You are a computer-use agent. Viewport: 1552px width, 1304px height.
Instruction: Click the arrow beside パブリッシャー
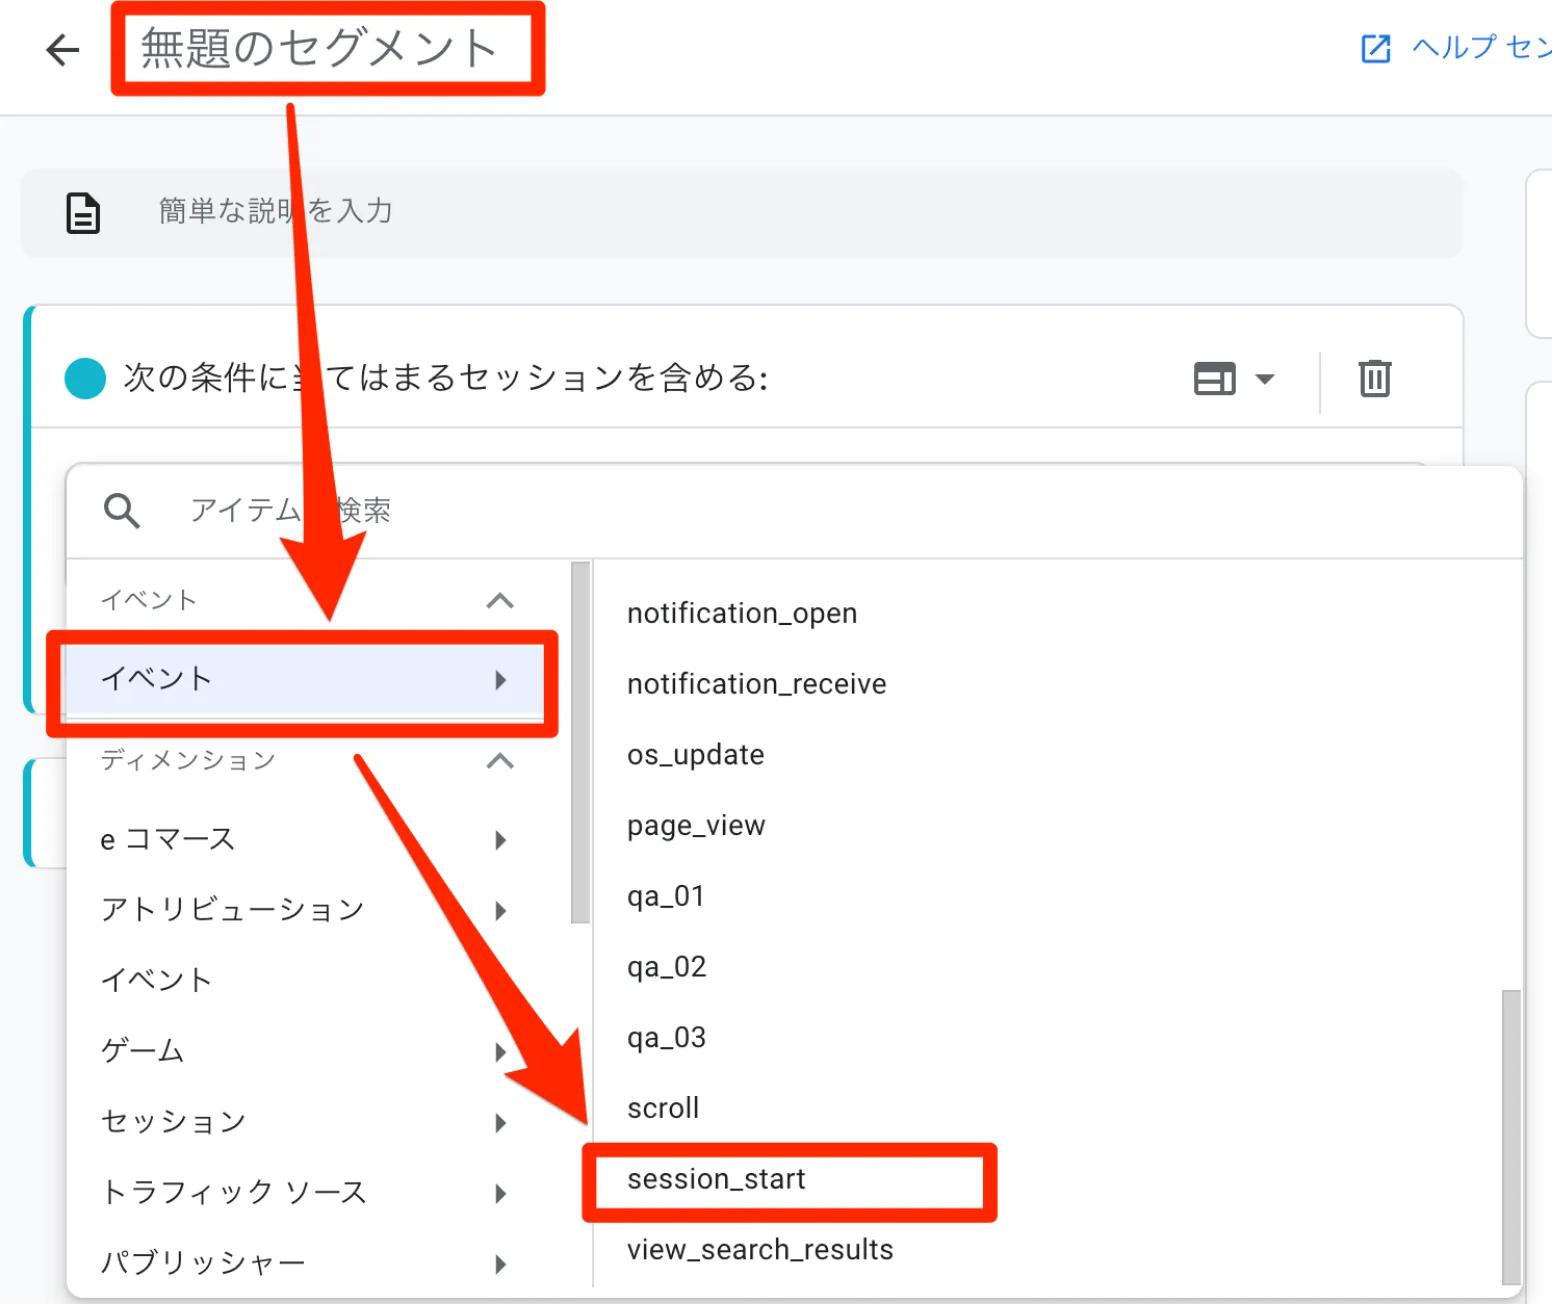coord(501,1264)
